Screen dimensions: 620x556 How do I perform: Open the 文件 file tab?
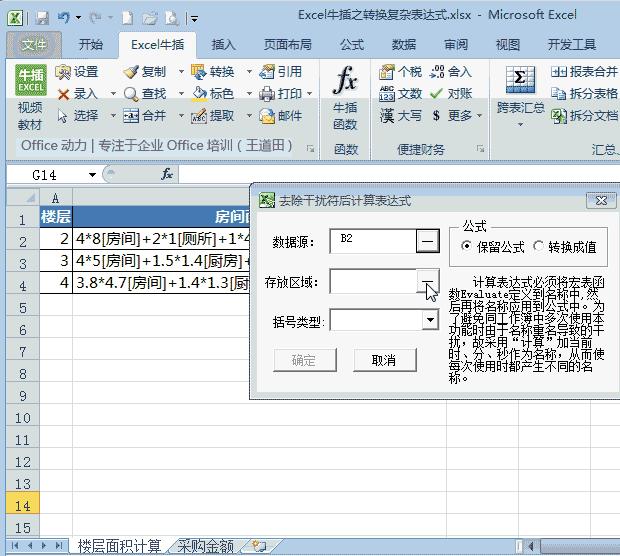(34, 45)
